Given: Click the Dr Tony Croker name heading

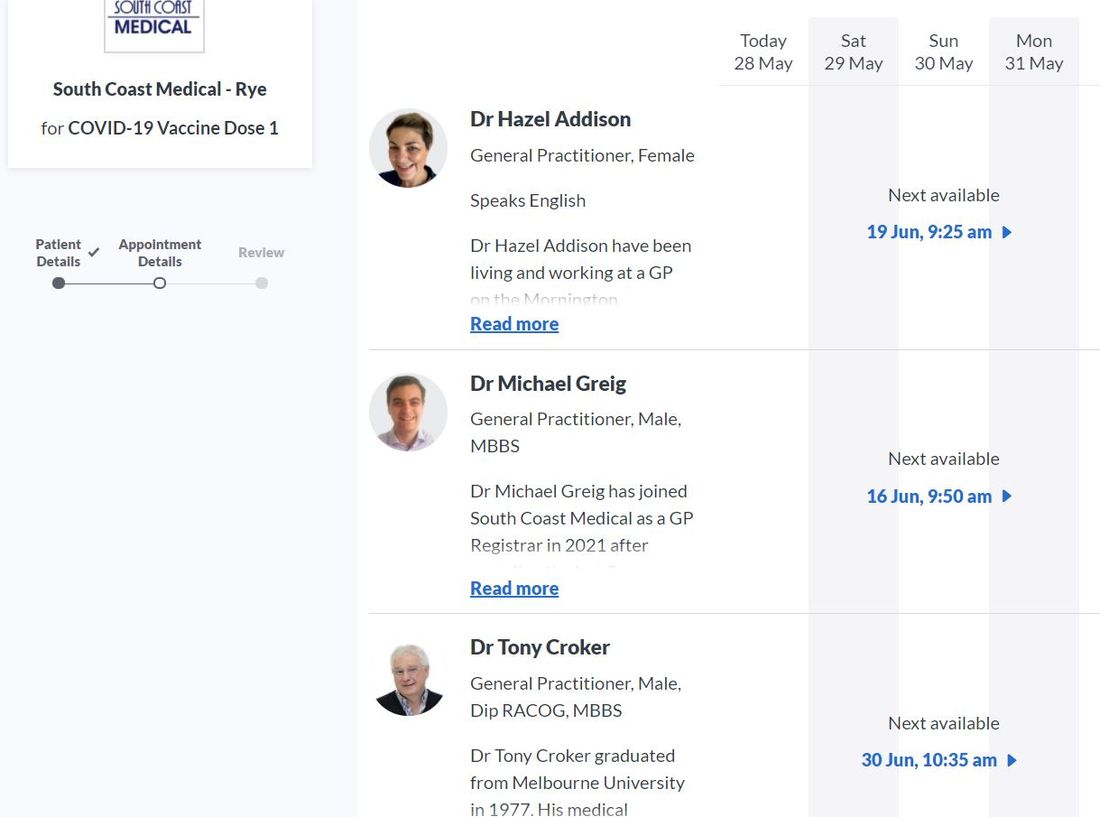Looking at the screenshot, I should 539,647.
